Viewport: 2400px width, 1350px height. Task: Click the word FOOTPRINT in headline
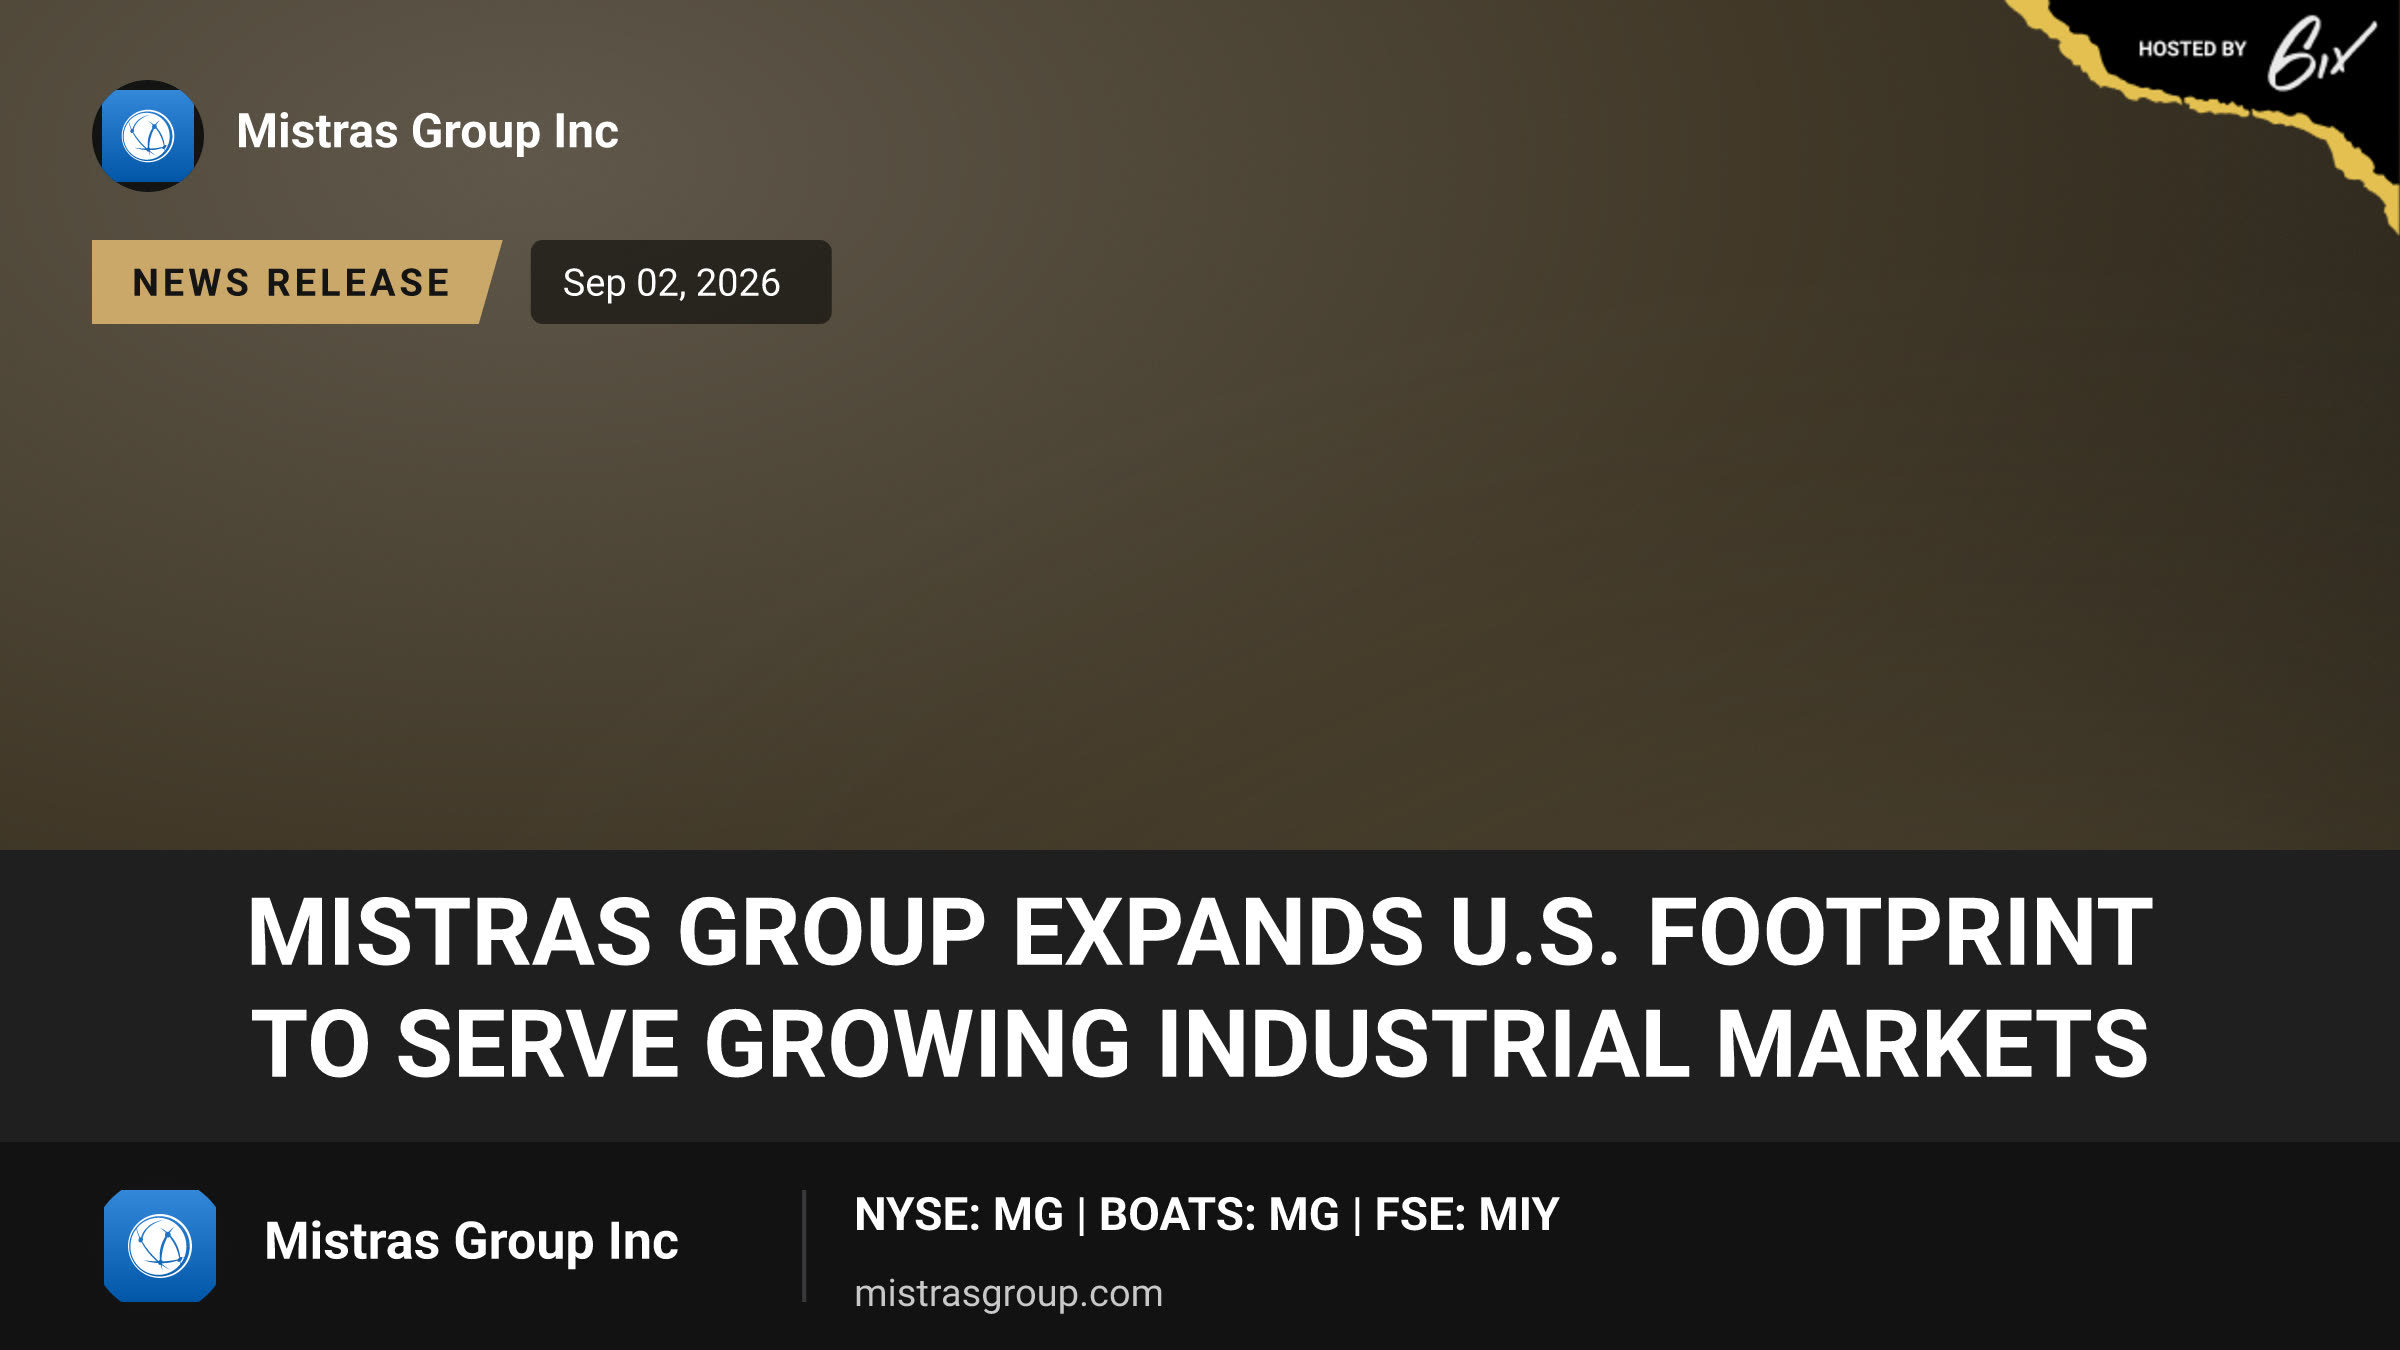tap(1900, 932)
